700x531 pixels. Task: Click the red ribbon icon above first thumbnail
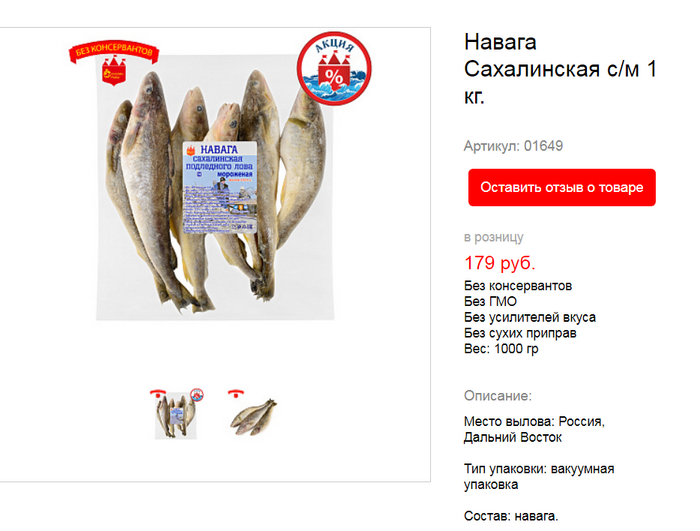[158, 393]
